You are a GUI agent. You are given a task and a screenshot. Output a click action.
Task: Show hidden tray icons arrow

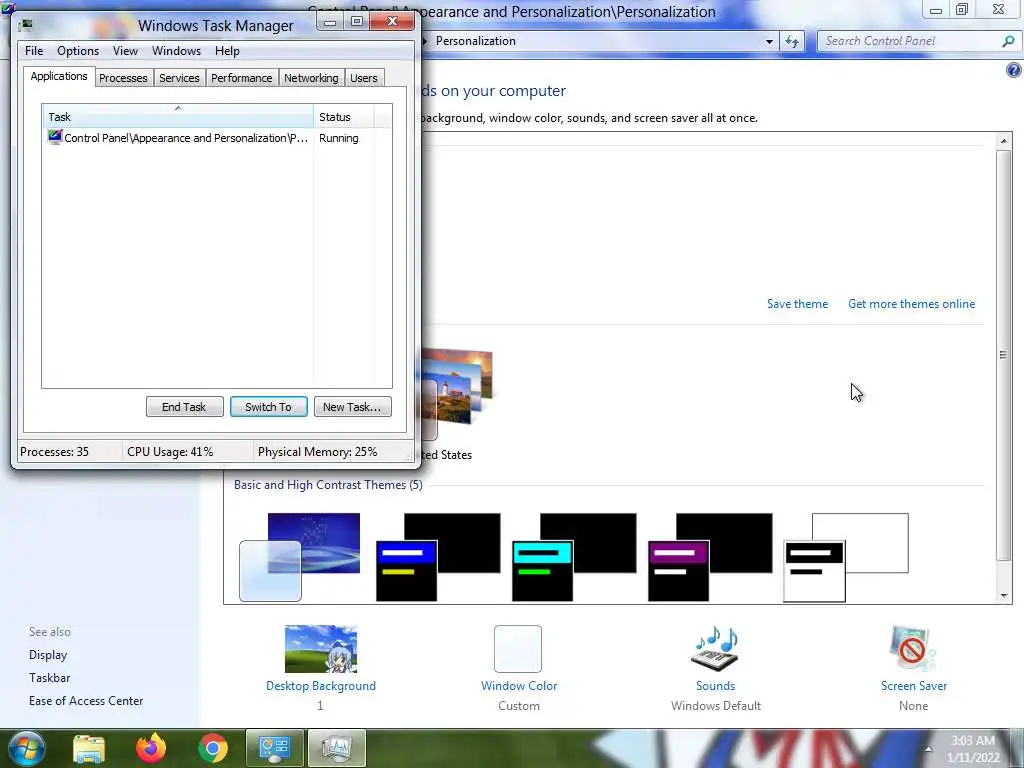(928, 749)
